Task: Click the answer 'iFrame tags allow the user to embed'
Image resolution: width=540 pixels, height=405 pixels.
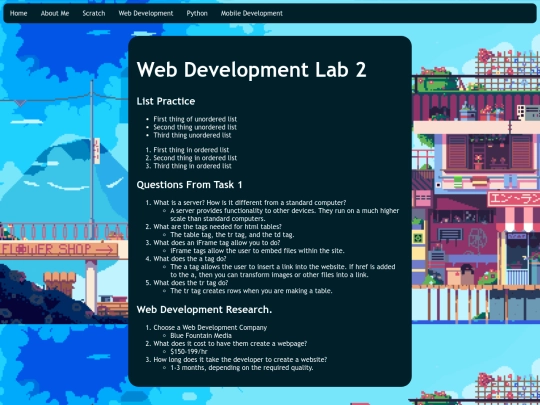Action: 257,251
